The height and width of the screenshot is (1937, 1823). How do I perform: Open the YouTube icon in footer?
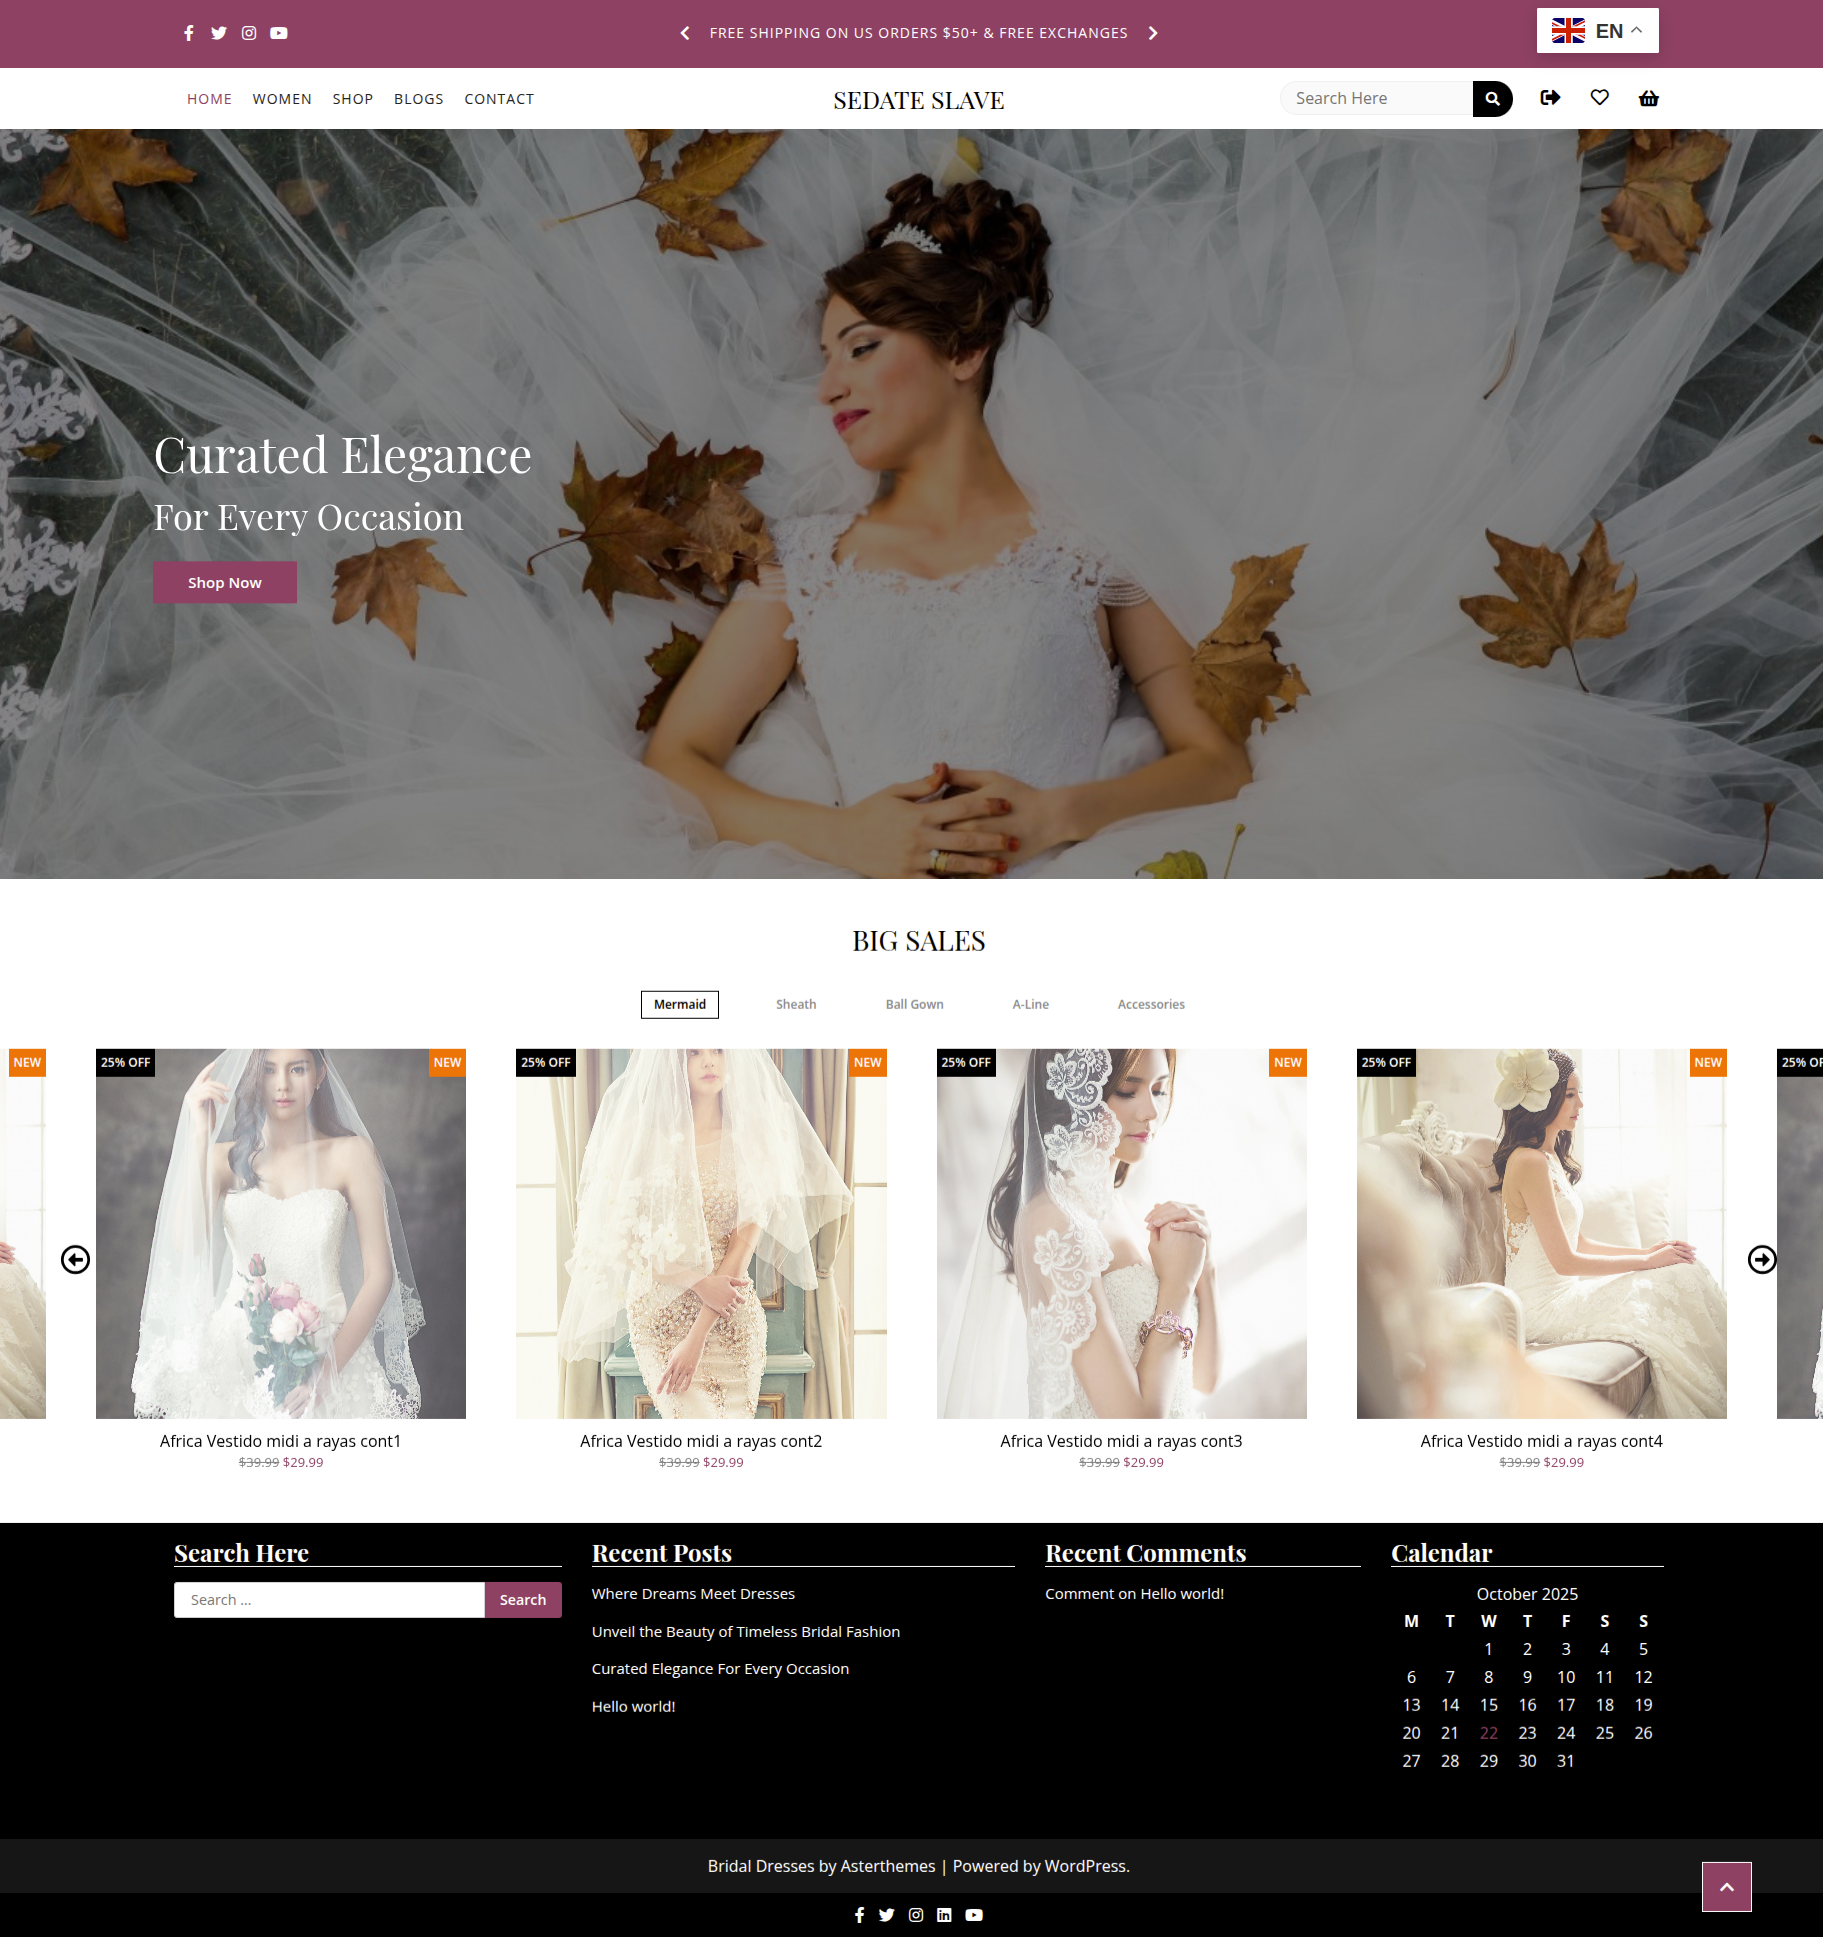pos(974,1915)
